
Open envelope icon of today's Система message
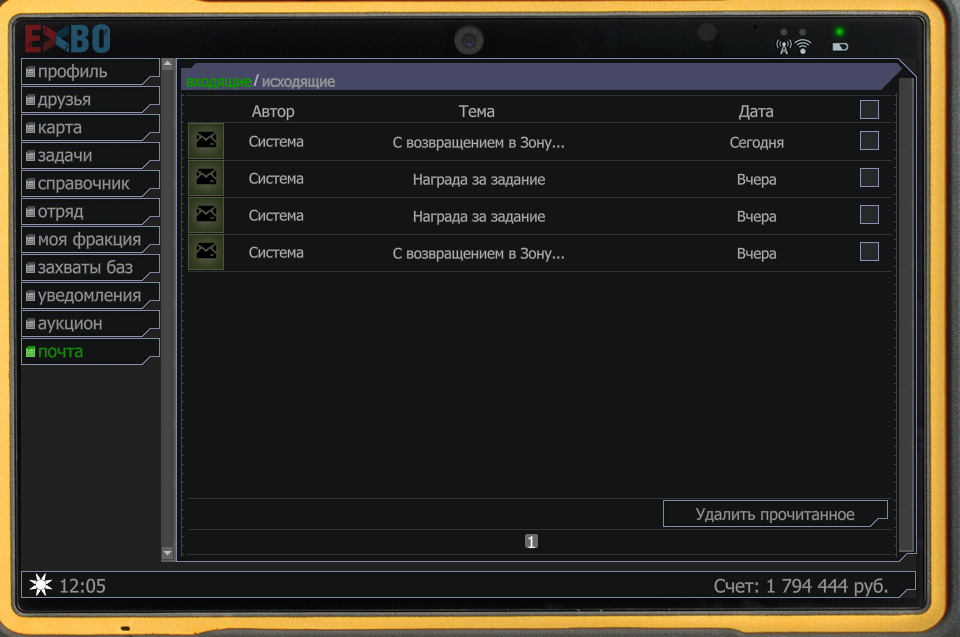[206, 141]
